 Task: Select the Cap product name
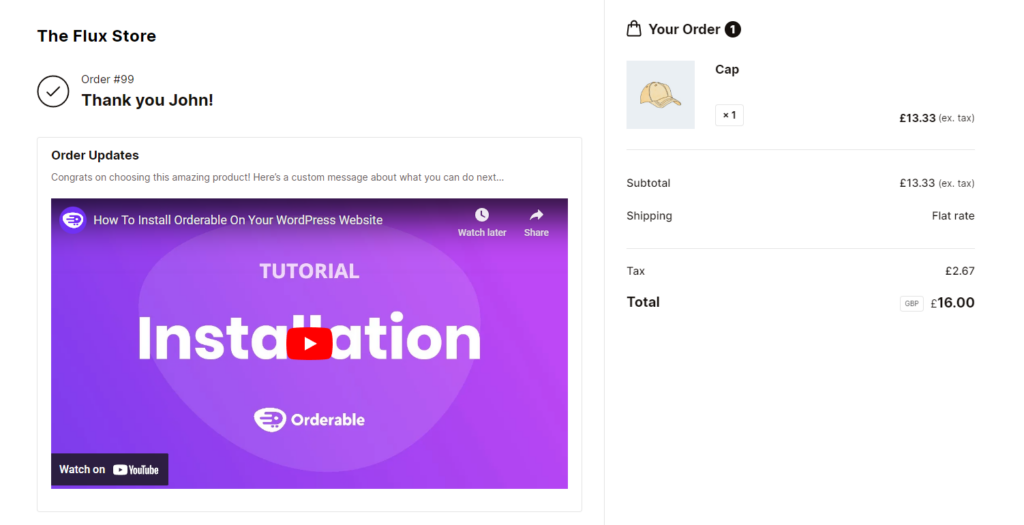[x=727, y=69]
